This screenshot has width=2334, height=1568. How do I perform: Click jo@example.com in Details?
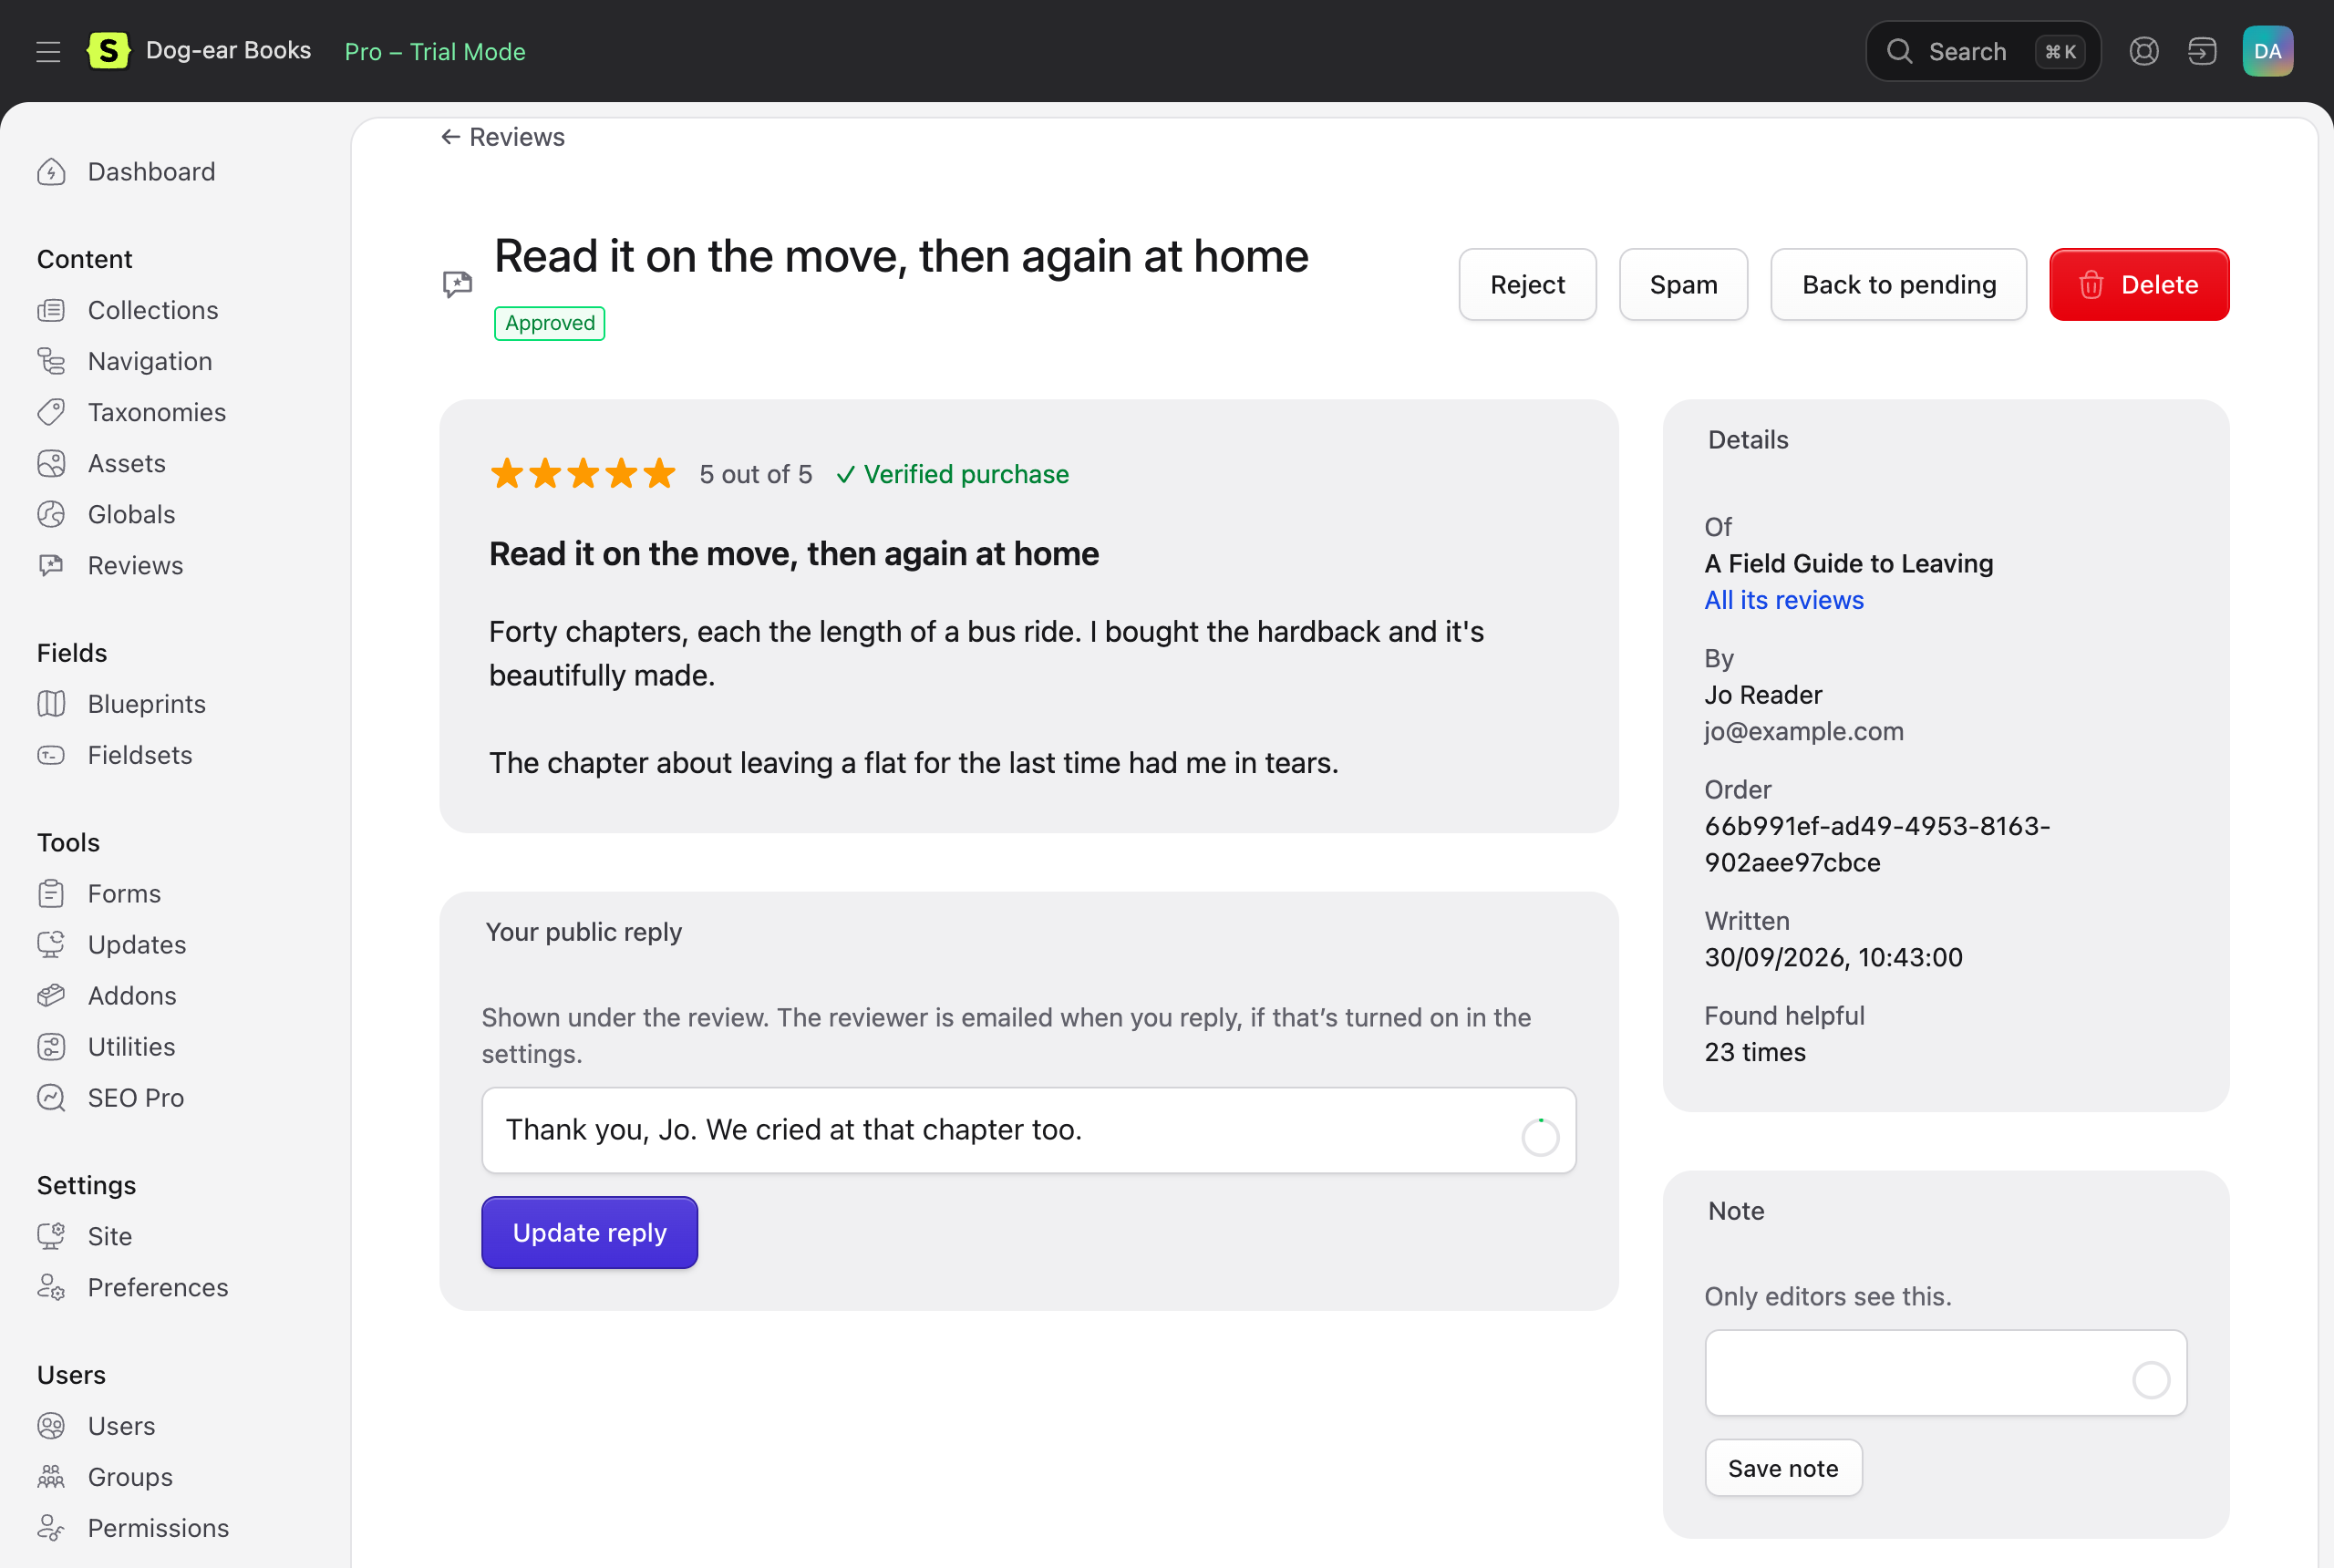coord(1804,731)
